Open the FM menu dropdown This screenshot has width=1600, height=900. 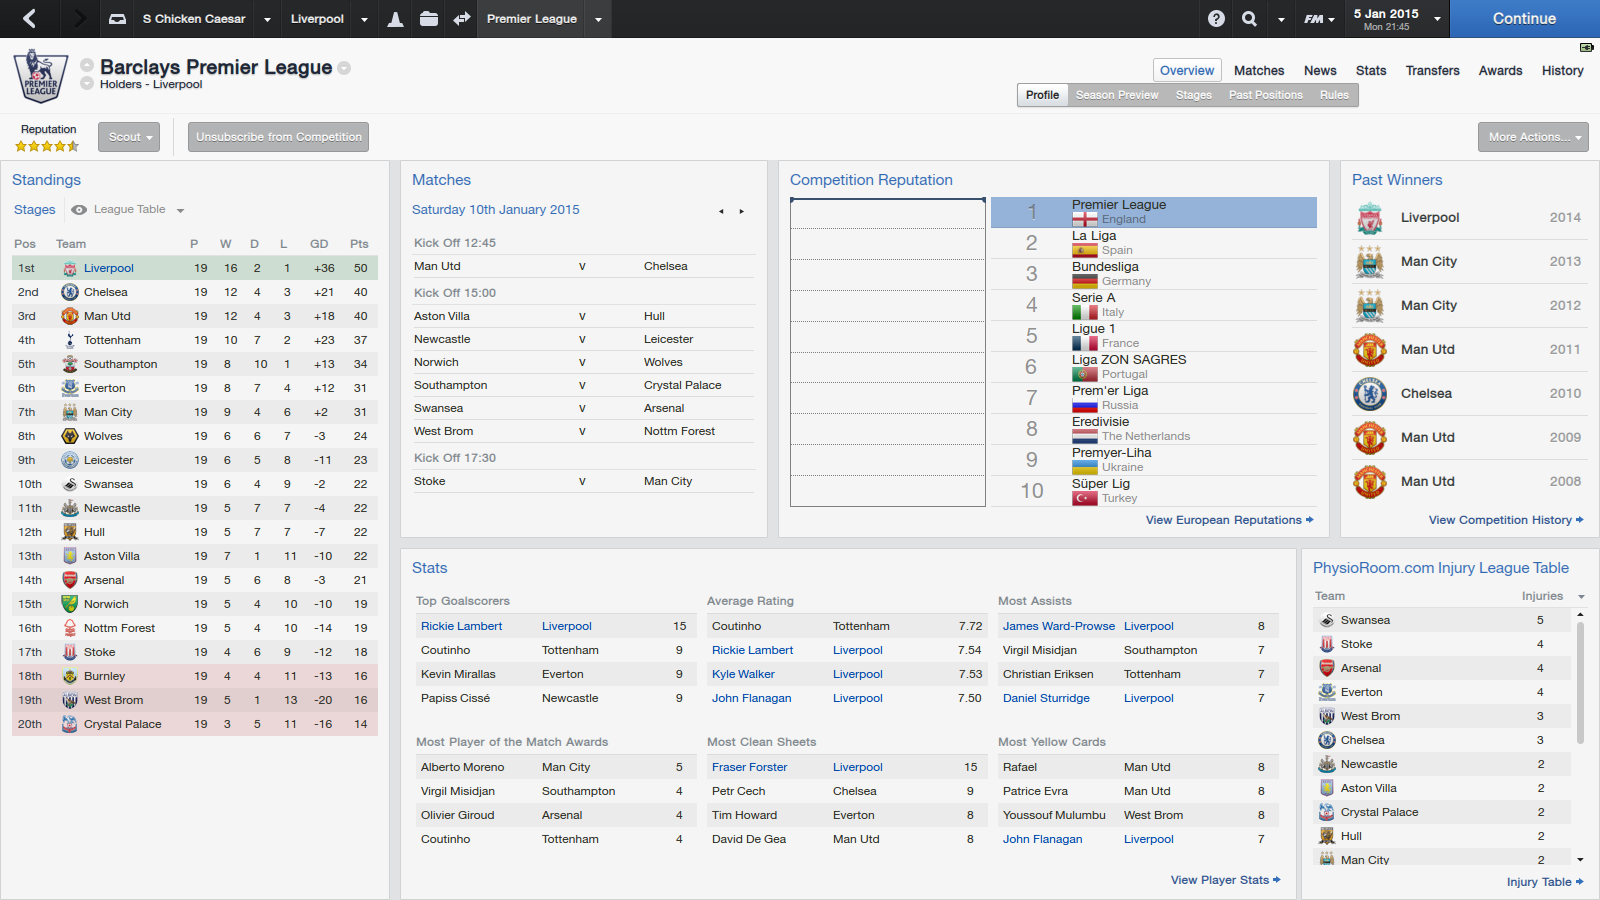(x=1319, y=19)
